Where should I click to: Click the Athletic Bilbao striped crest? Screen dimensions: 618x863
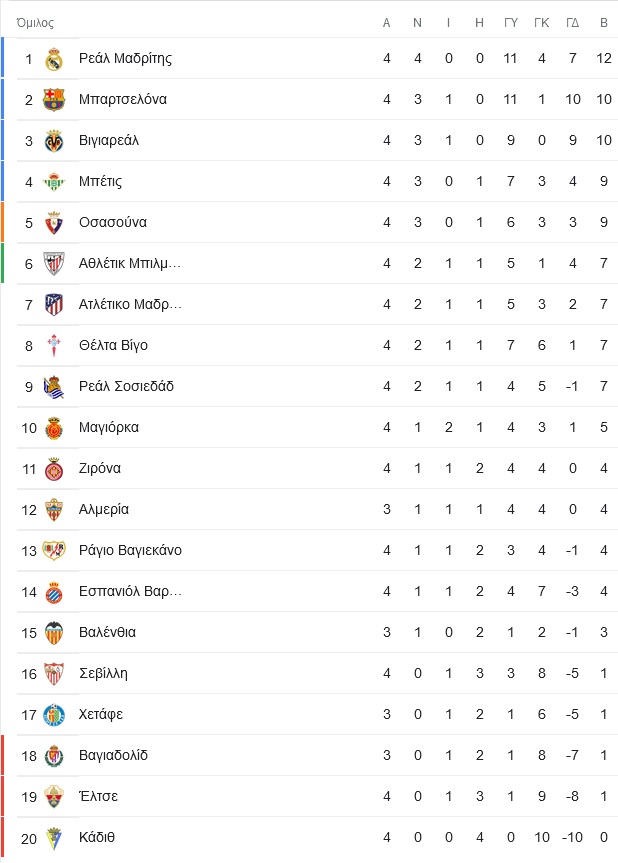(54, 264)
